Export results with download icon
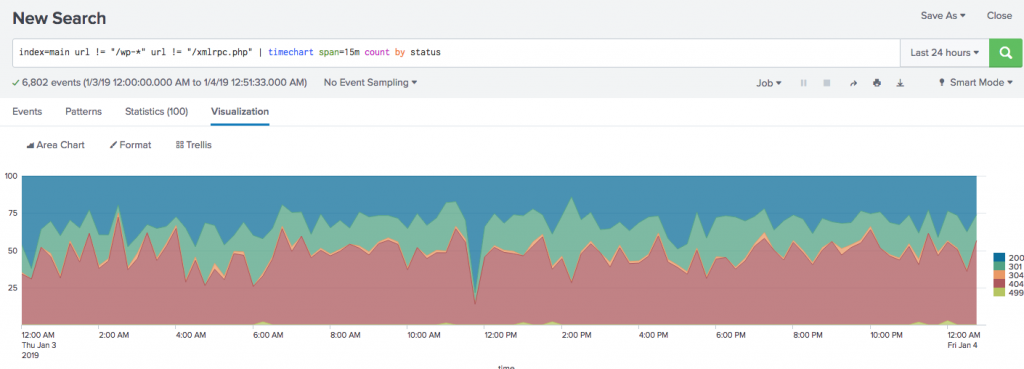This screenshot has height=369, width=1024. [x=900, y=83]
